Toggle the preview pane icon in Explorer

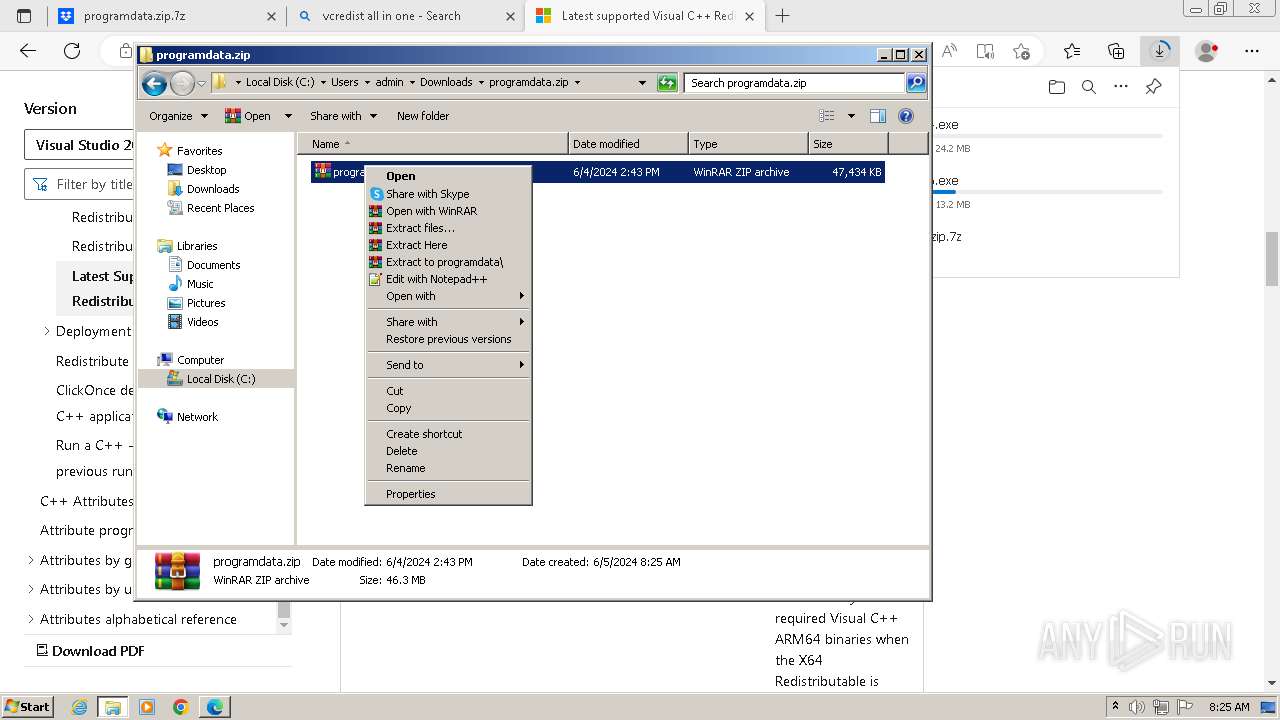pyautogui.click(x=877, y=116)
